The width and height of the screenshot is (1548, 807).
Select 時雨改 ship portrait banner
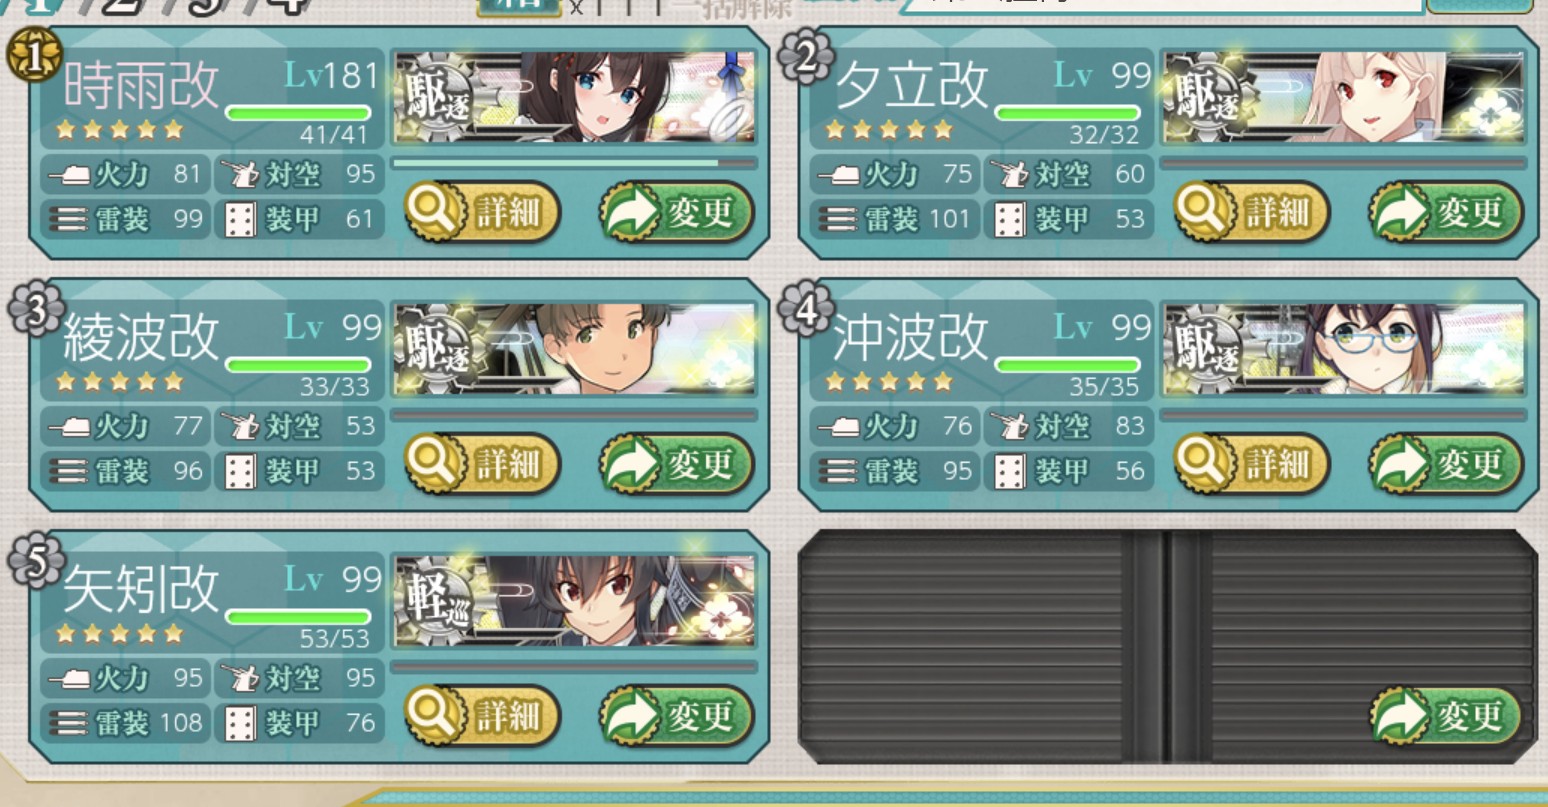click(x=575, y=97)
